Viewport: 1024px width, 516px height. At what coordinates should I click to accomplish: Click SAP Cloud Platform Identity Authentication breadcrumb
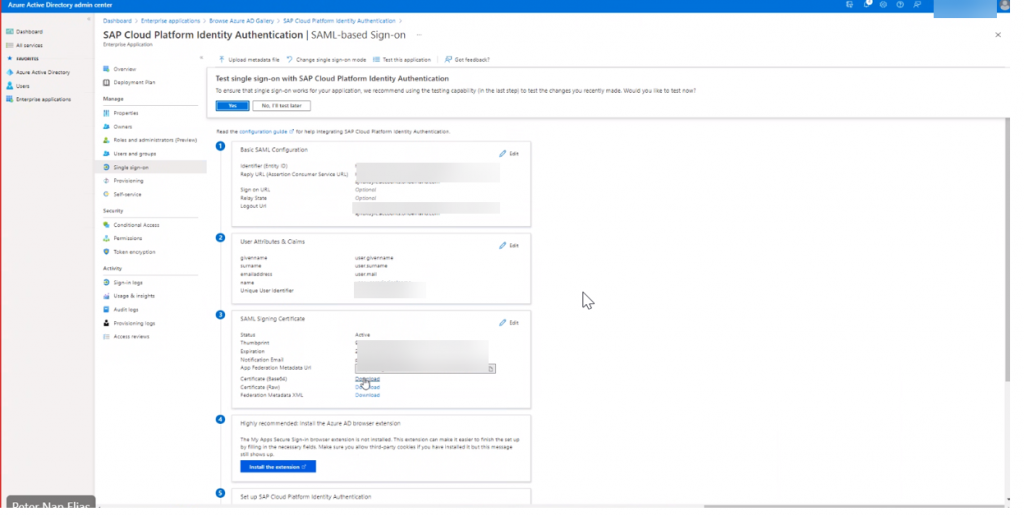tap(339, 21)
